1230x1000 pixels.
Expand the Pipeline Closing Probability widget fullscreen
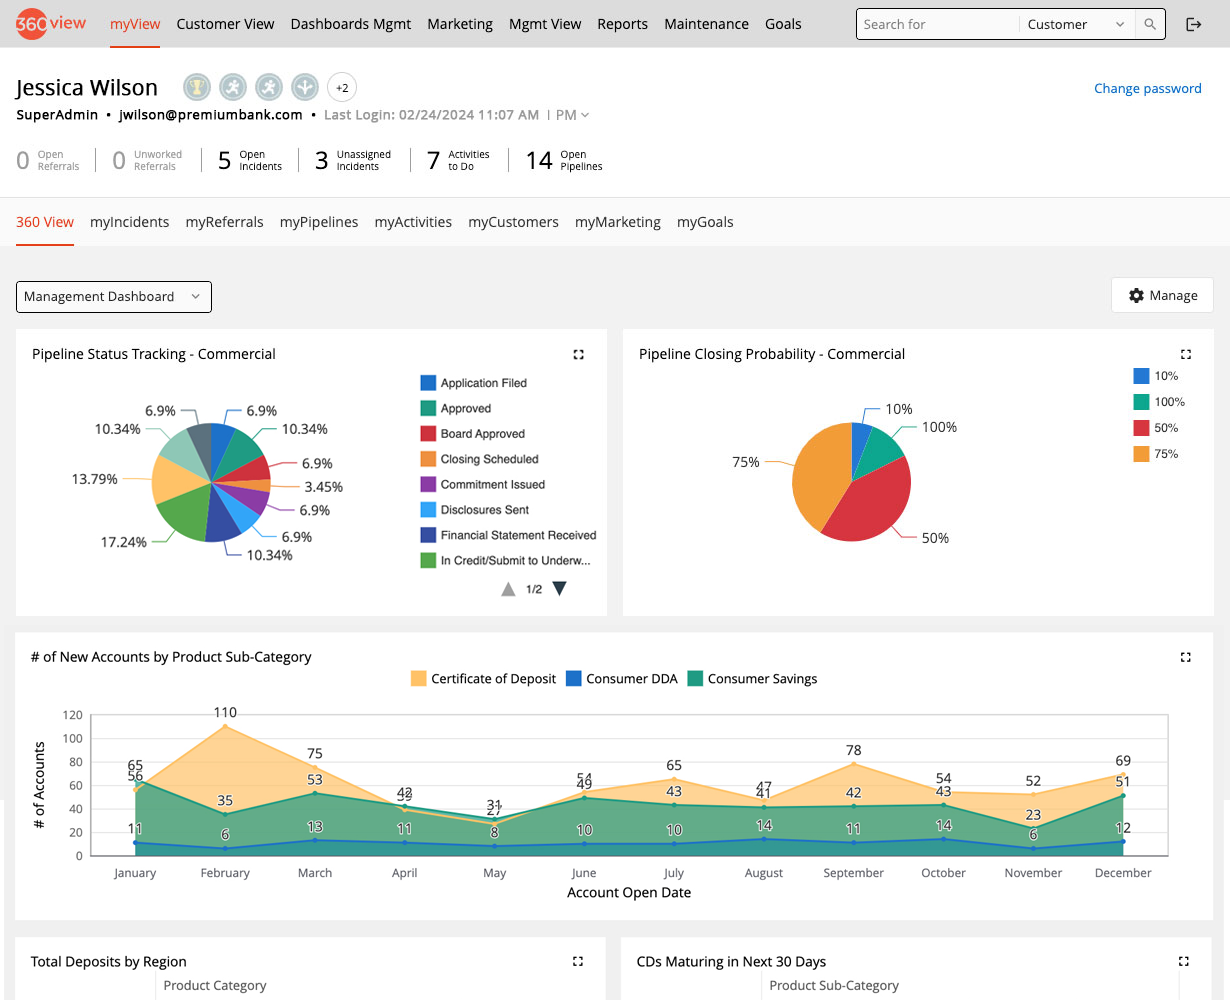pos(1185,354)
